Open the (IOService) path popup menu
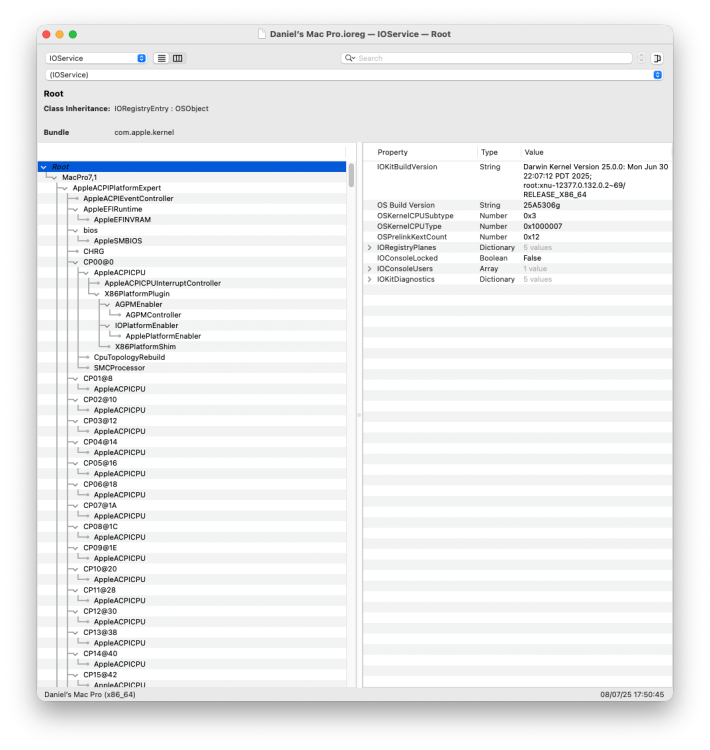Screen dimensions: 710x750 (x=355, y=75)
